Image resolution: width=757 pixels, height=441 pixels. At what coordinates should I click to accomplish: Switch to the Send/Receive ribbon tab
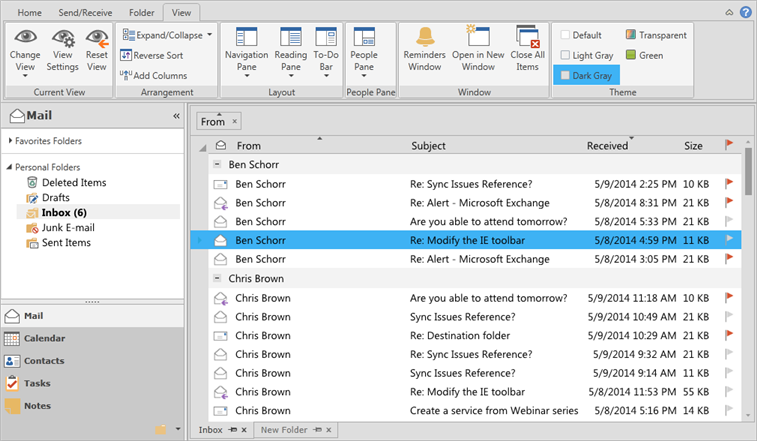point(84,12)
